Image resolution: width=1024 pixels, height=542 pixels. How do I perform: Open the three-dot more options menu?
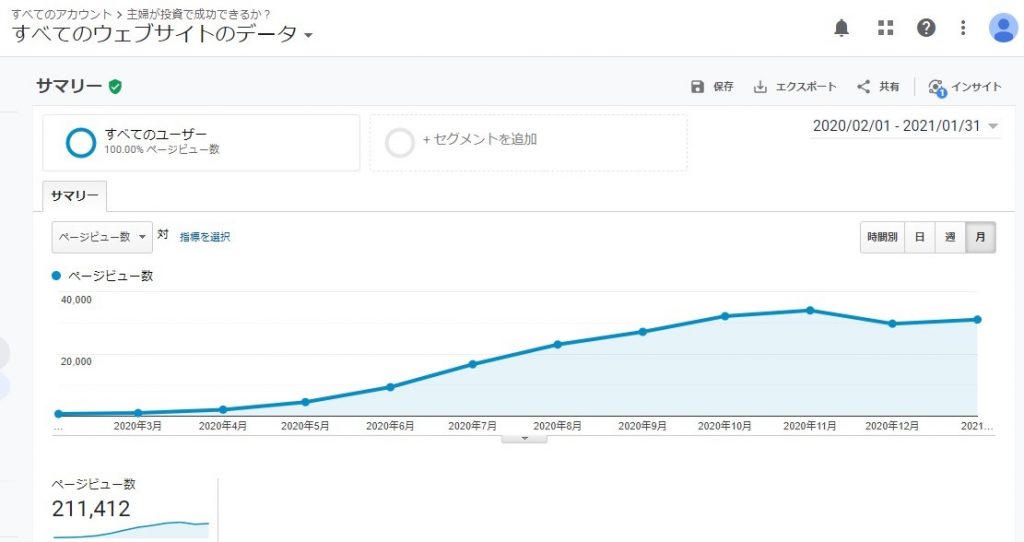pos(963,27)
